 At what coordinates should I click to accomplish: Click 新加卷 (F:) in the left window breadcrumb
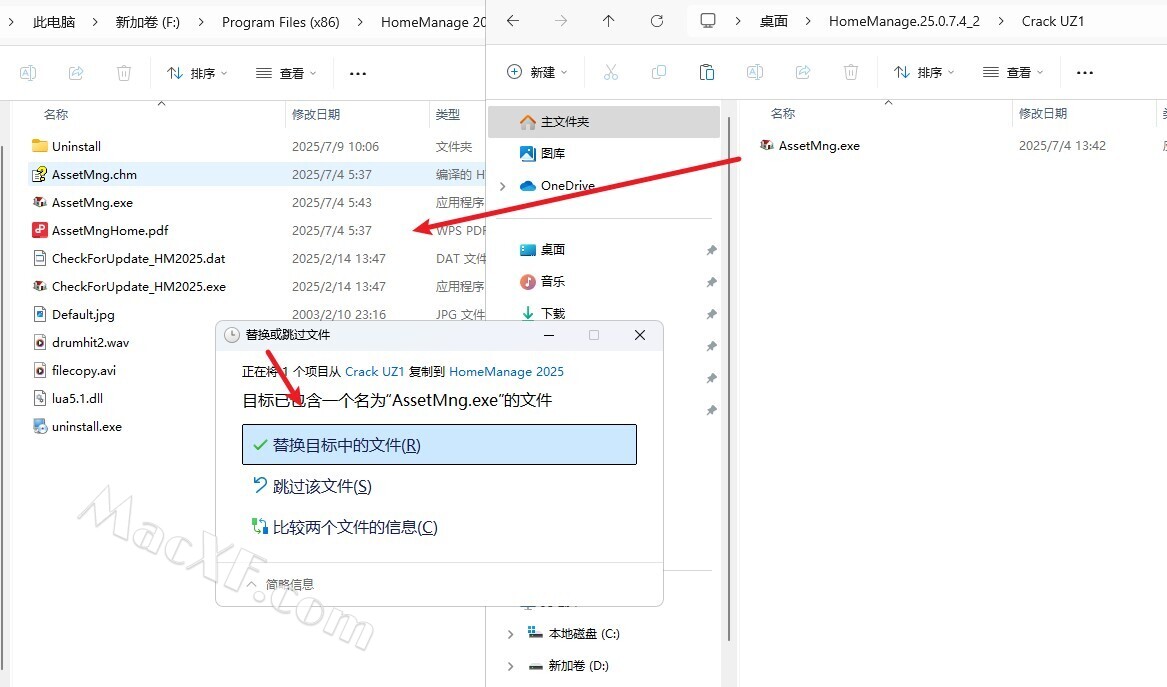pyautogui.click(x=147, y=22)
